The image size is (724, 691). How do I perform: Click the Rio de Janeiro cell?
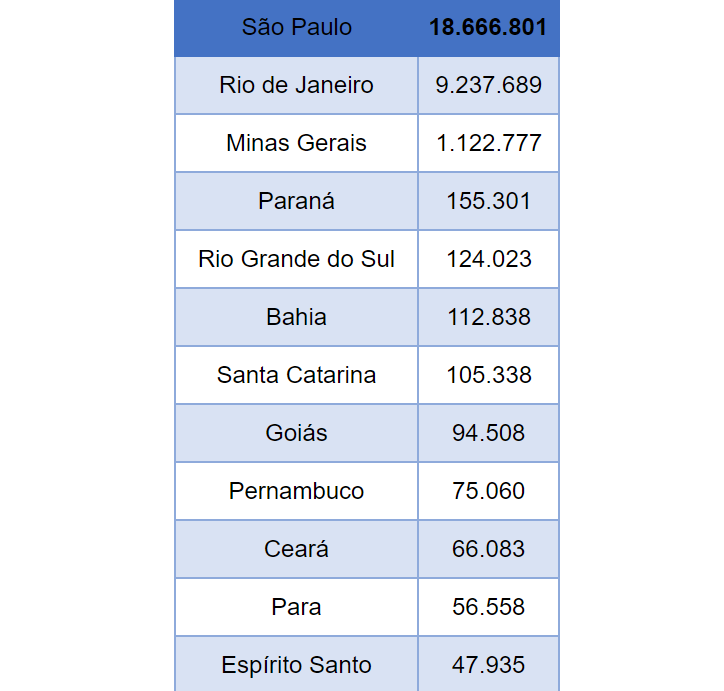(296, 85)
